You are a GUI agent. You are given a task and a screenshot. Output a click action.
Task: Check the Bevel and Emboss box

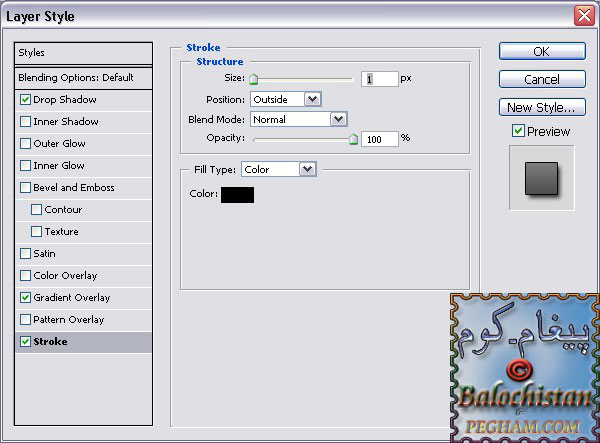click(25, 187)
